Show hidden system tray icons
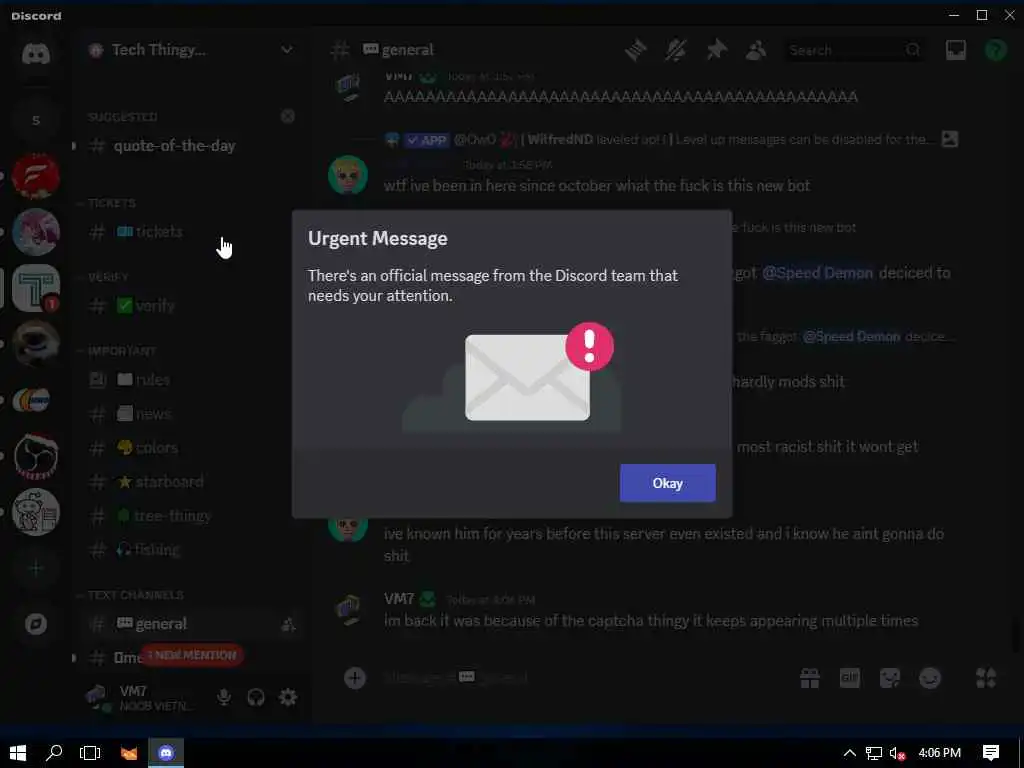The height and width of the screenshot is (768, 1024). pos(849,753)
